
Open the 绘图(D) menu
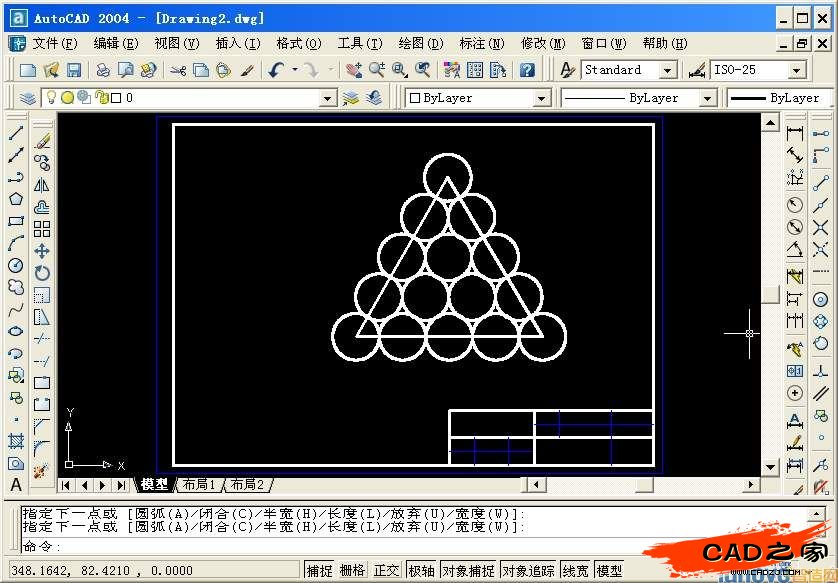coord(421,43)
